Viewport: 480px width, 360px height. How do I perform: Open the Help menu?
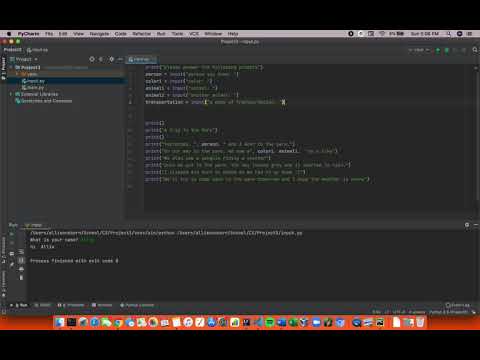click(x=233, y=34)
